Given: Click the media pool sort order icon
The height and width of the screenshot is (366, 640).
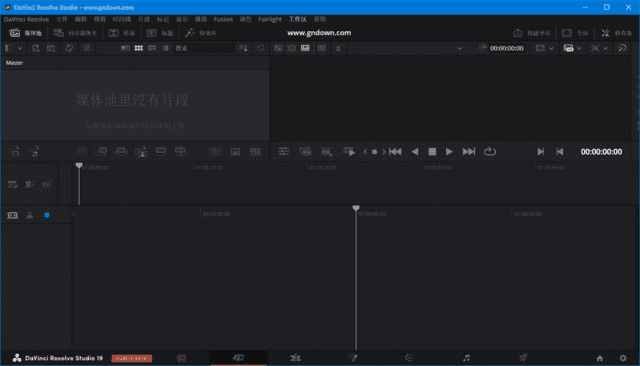Looking at the screenshot, I should [243, 48].
